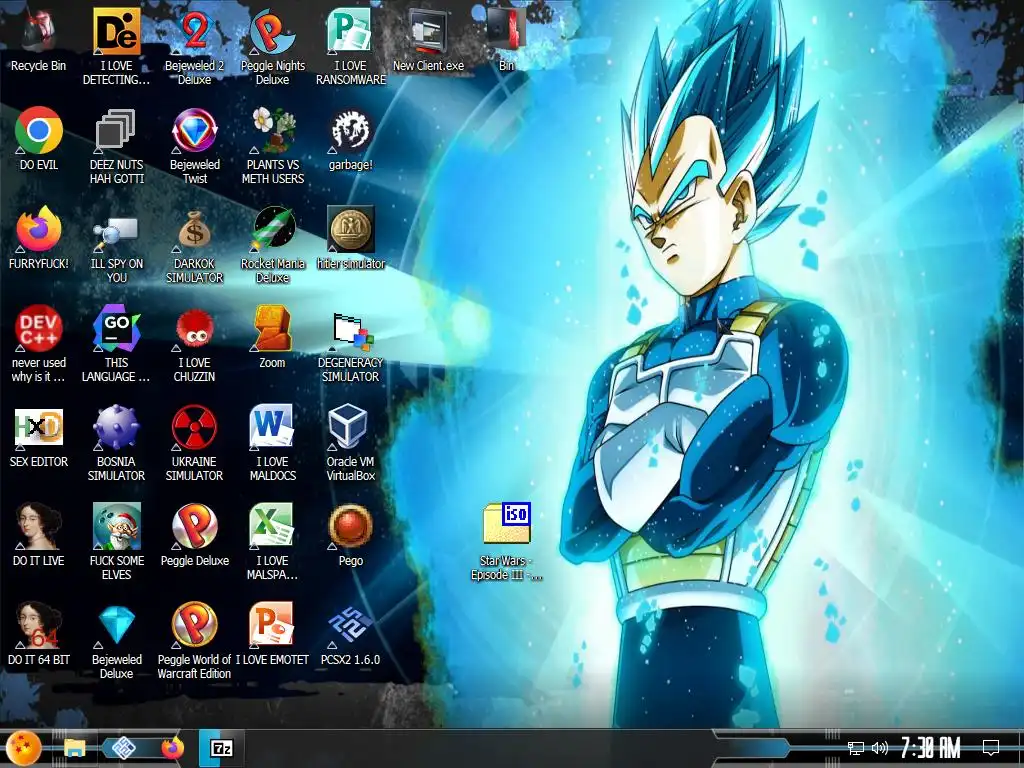Open Word shortcut 'I LOVE MALDOCS'
Viewport: 1024px width, 768px height.
[272, 443]
